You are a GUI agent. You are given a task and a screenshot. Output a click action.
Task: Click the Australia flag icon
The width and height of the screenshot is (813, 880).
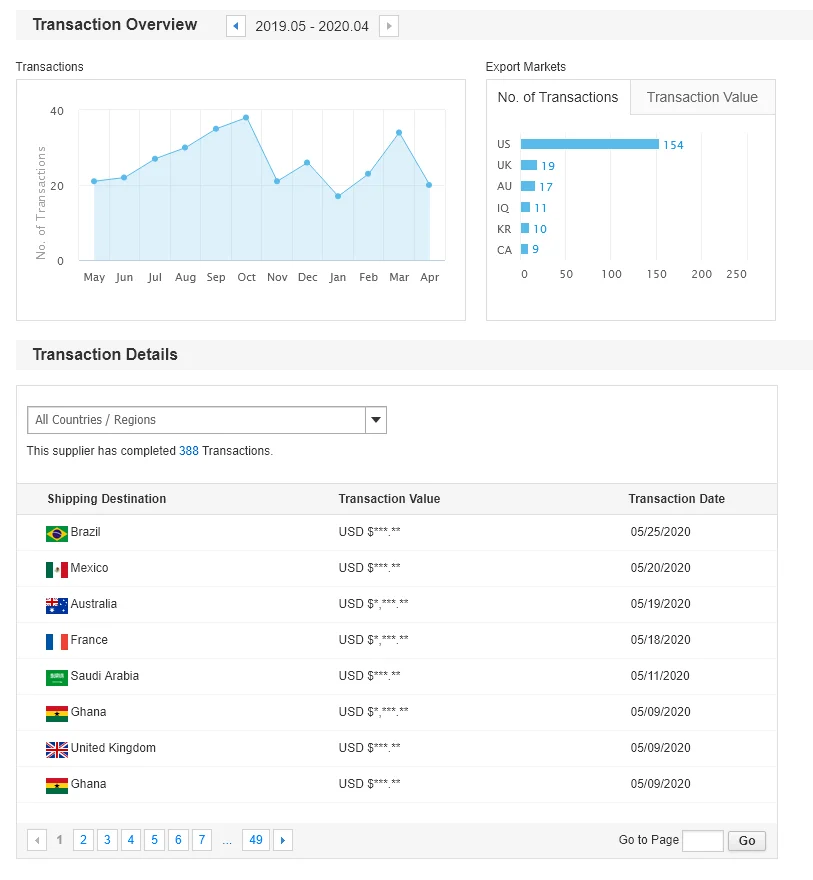tap(57, 605)
